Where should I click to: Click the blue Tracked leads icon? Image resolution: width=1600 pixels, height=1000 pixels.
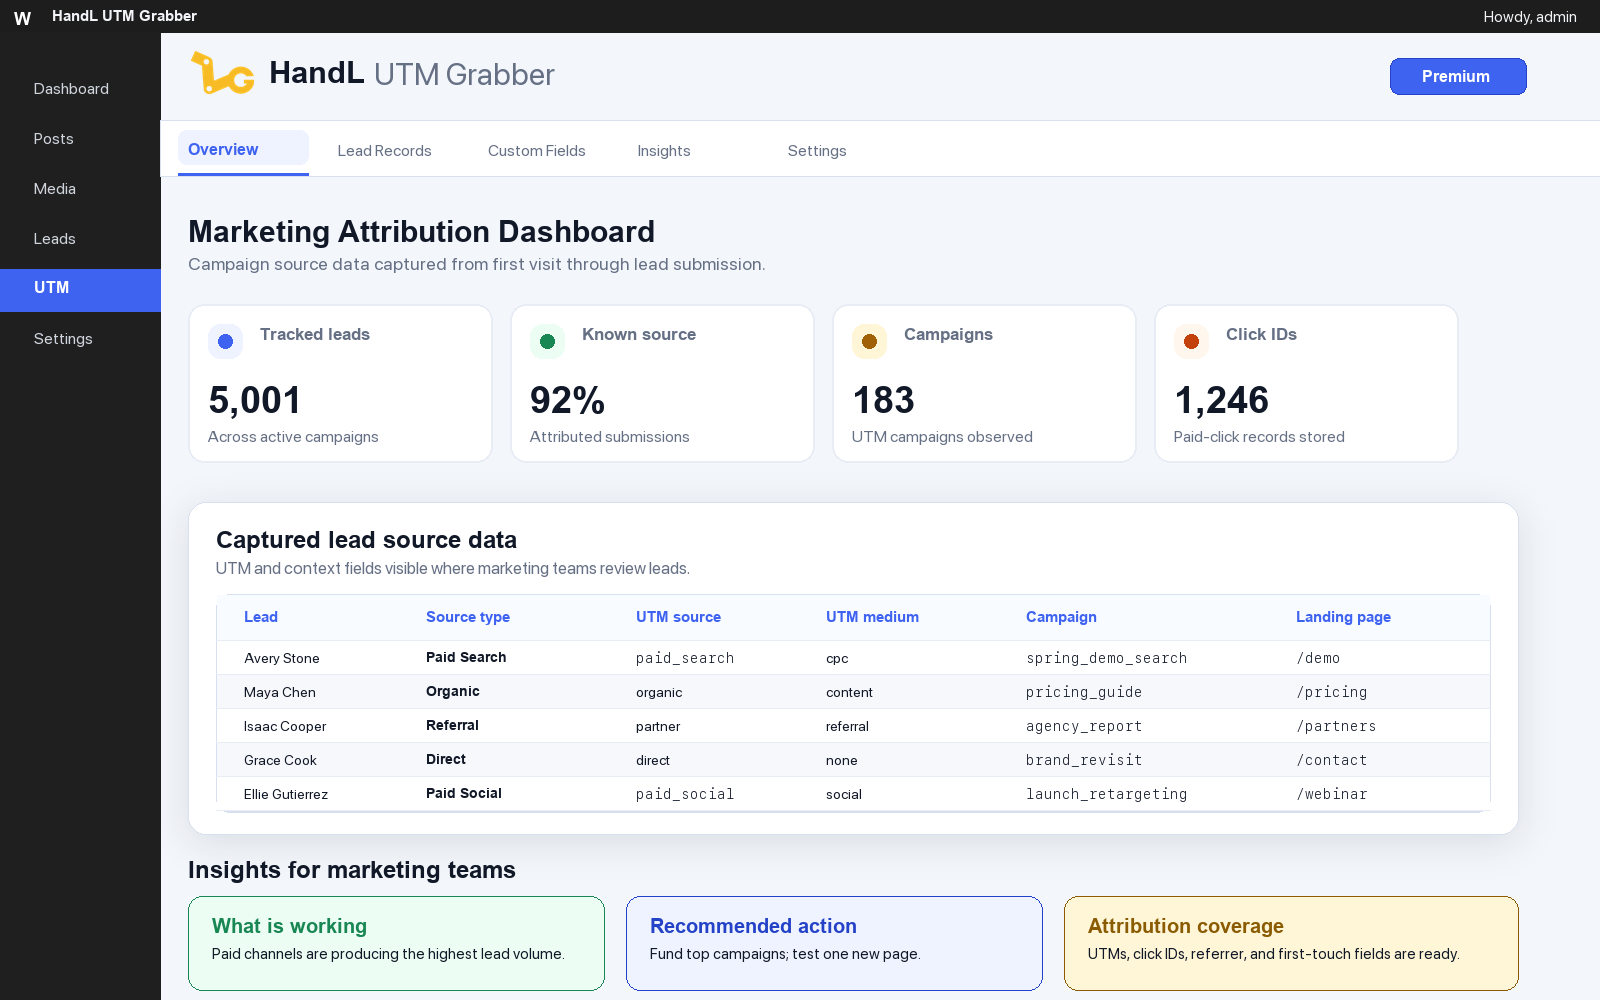226,341
